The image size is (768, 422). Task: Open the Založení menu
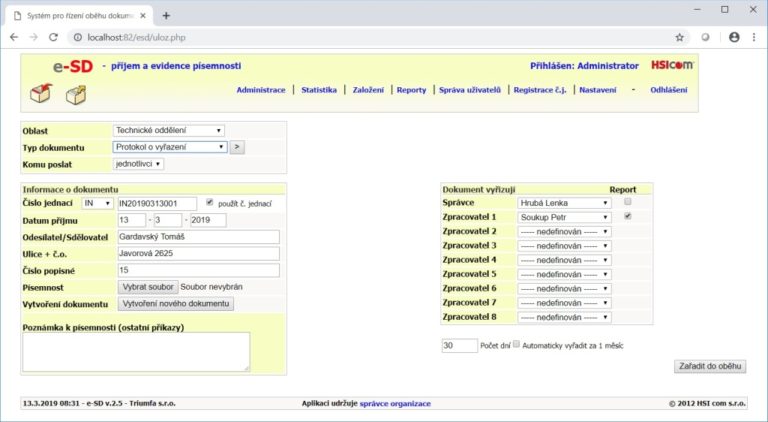click(x=368, y=90)
